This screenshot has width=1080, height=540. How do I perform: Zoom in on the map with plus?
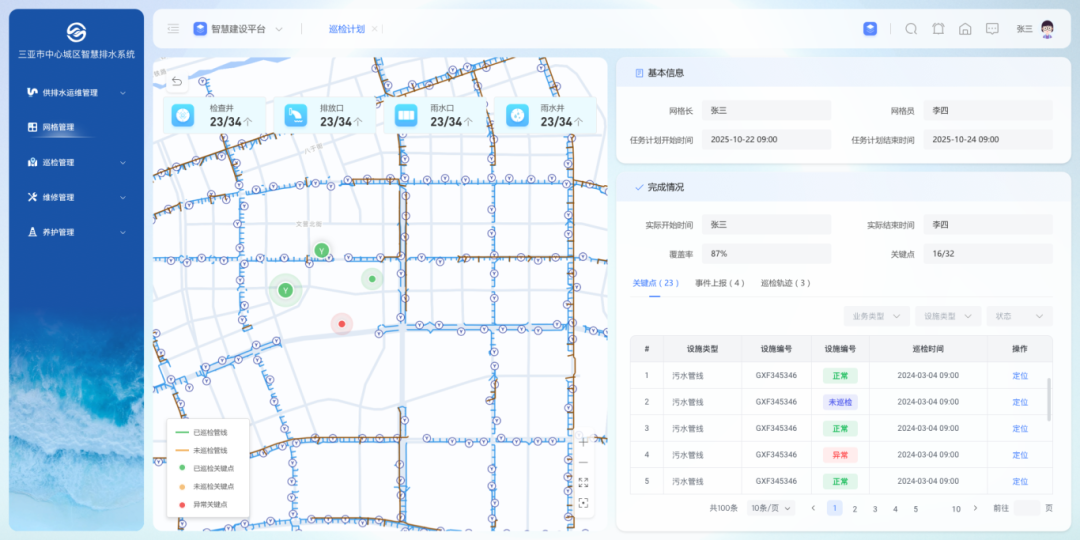(x=583, y=442)
